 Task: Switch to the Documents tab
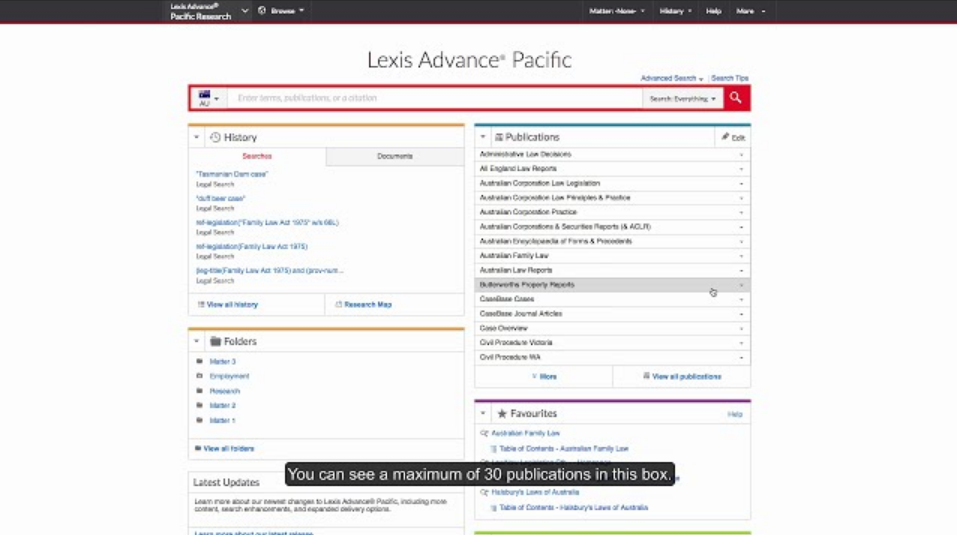(395, 156)
